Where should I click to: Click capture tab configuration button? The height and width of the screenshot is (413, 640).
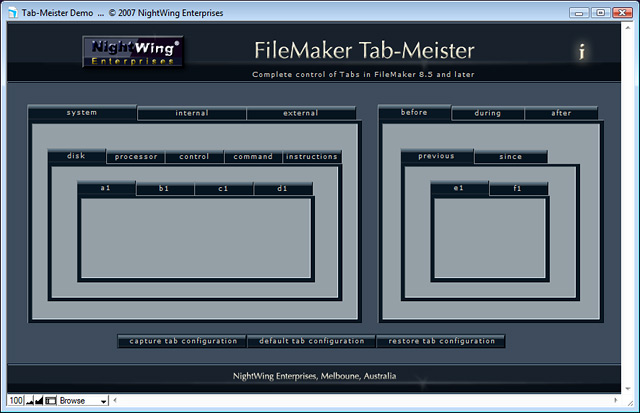[x=183, y=341]
